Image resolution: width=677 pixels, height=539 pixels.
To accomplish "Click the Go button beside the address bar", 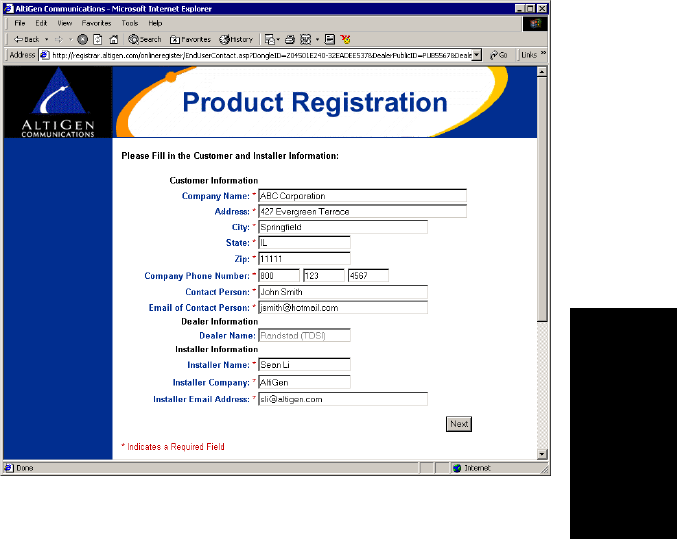I will 499,55.
